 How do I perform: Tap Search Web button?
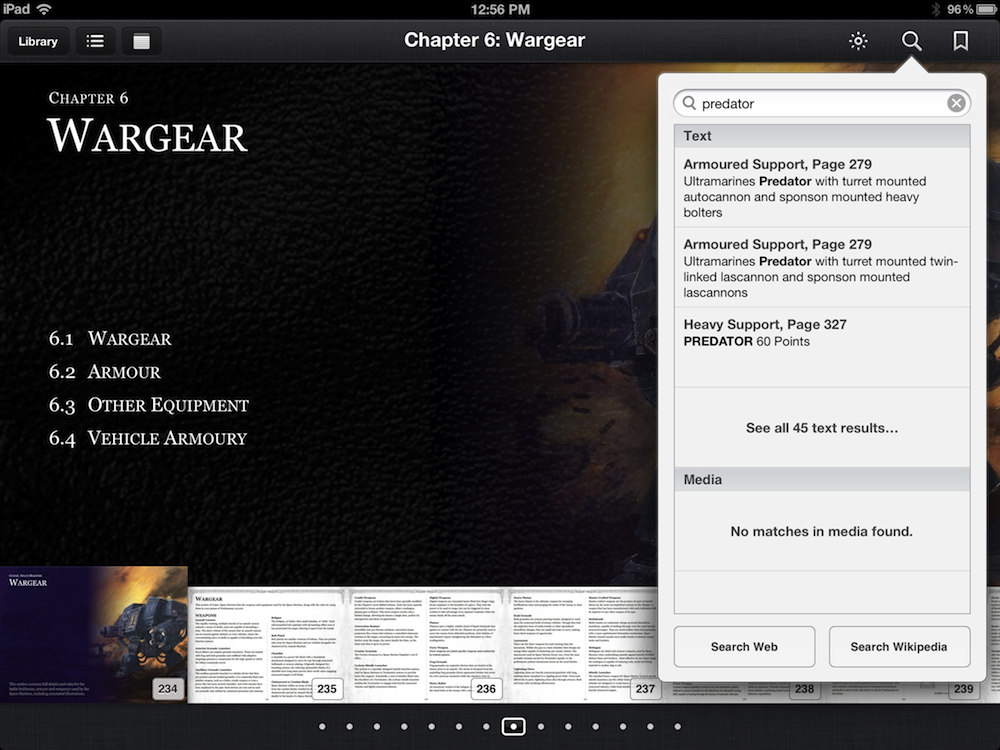click(744, 647)
